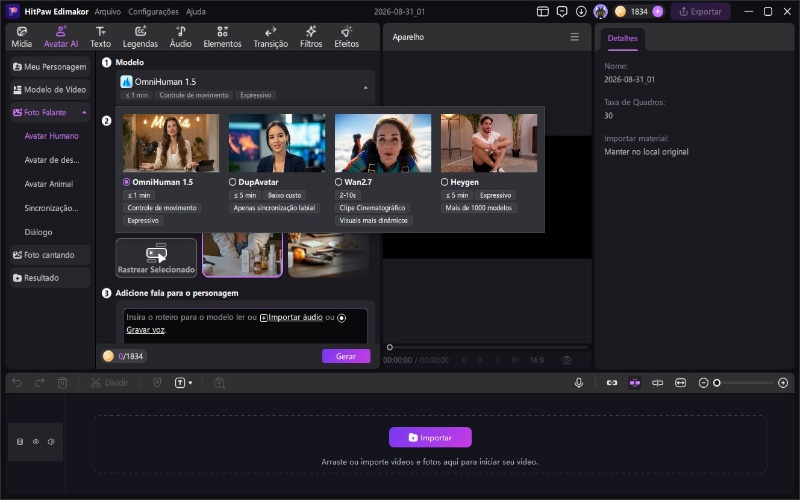Image resolution: width=800 pixels, height=500 pixels.
Task: Click the undo arrow in timeline toolbar
Action: click(x=17, y=383)
